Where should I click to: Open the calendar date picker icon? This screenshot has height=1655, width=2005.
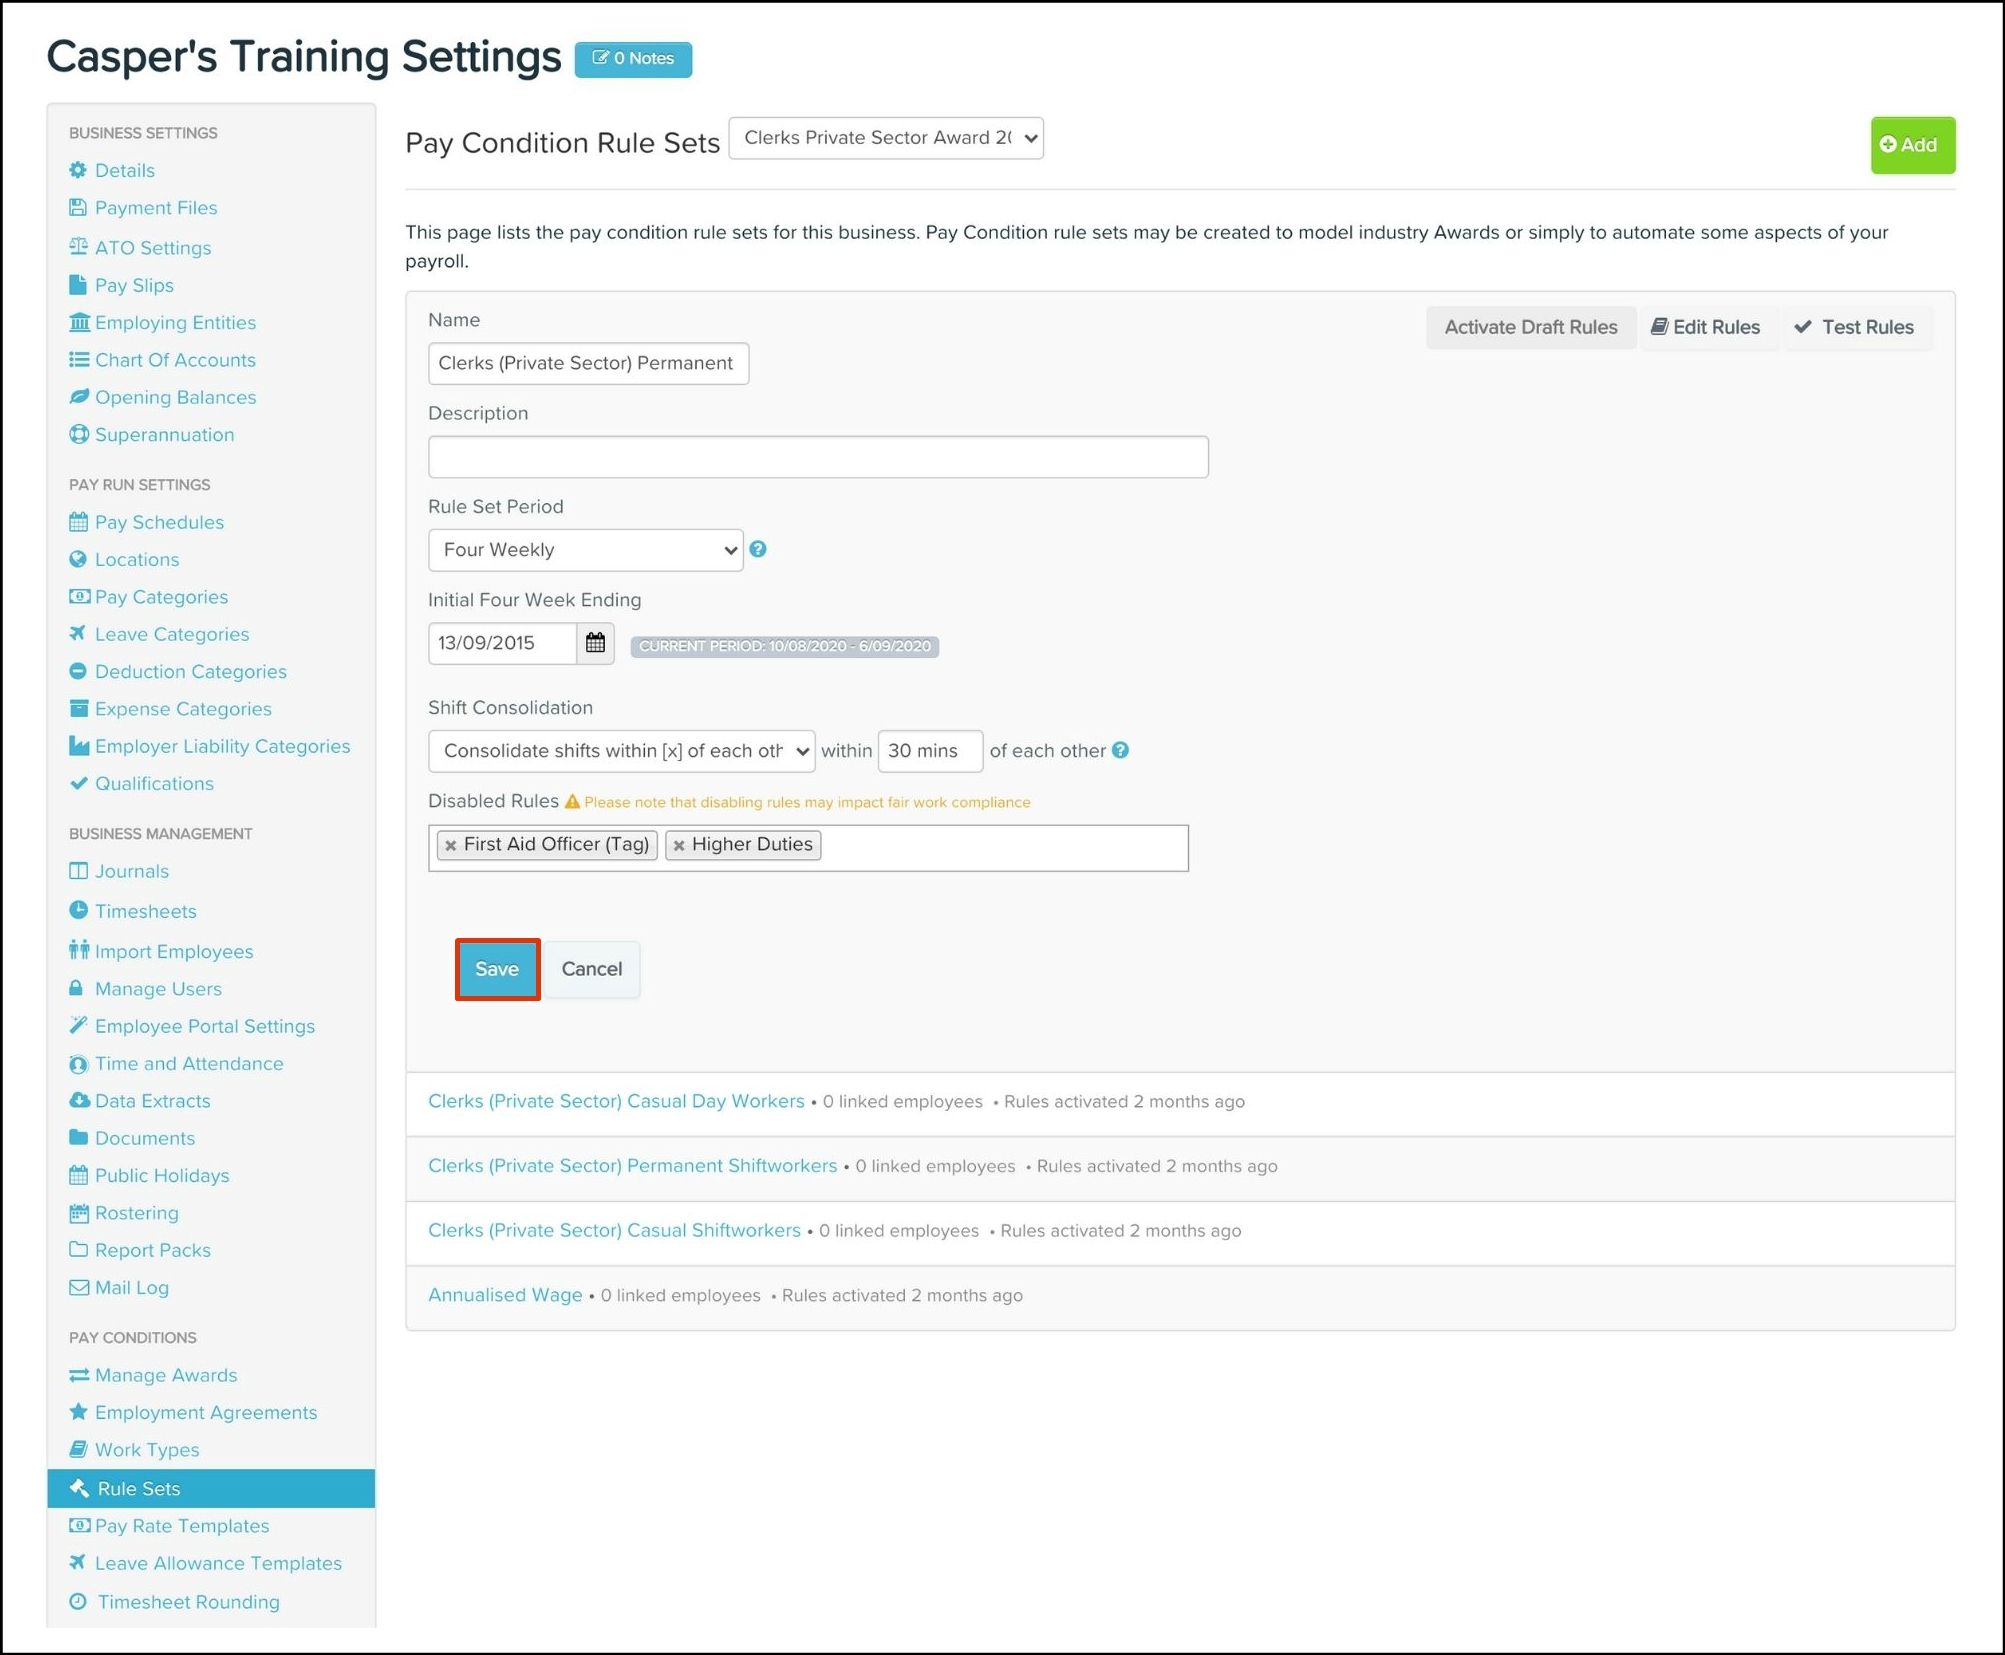coord(595,643)
